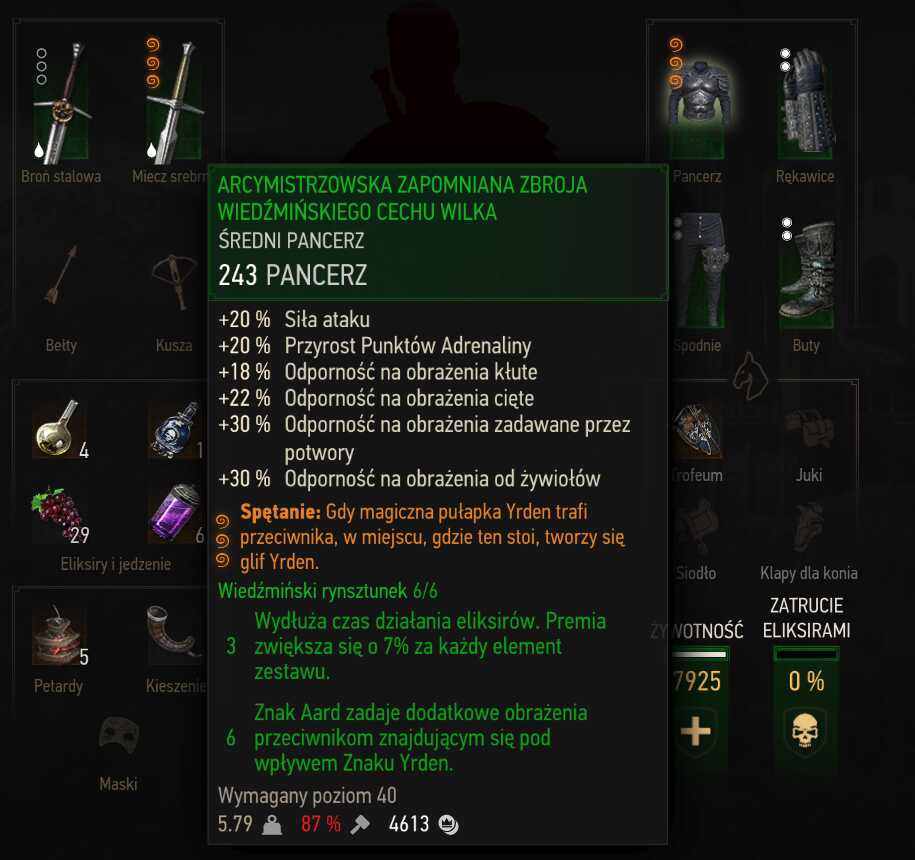Open the Siodło saddle slot
The image size is (915, 860).
click(697, 525)
